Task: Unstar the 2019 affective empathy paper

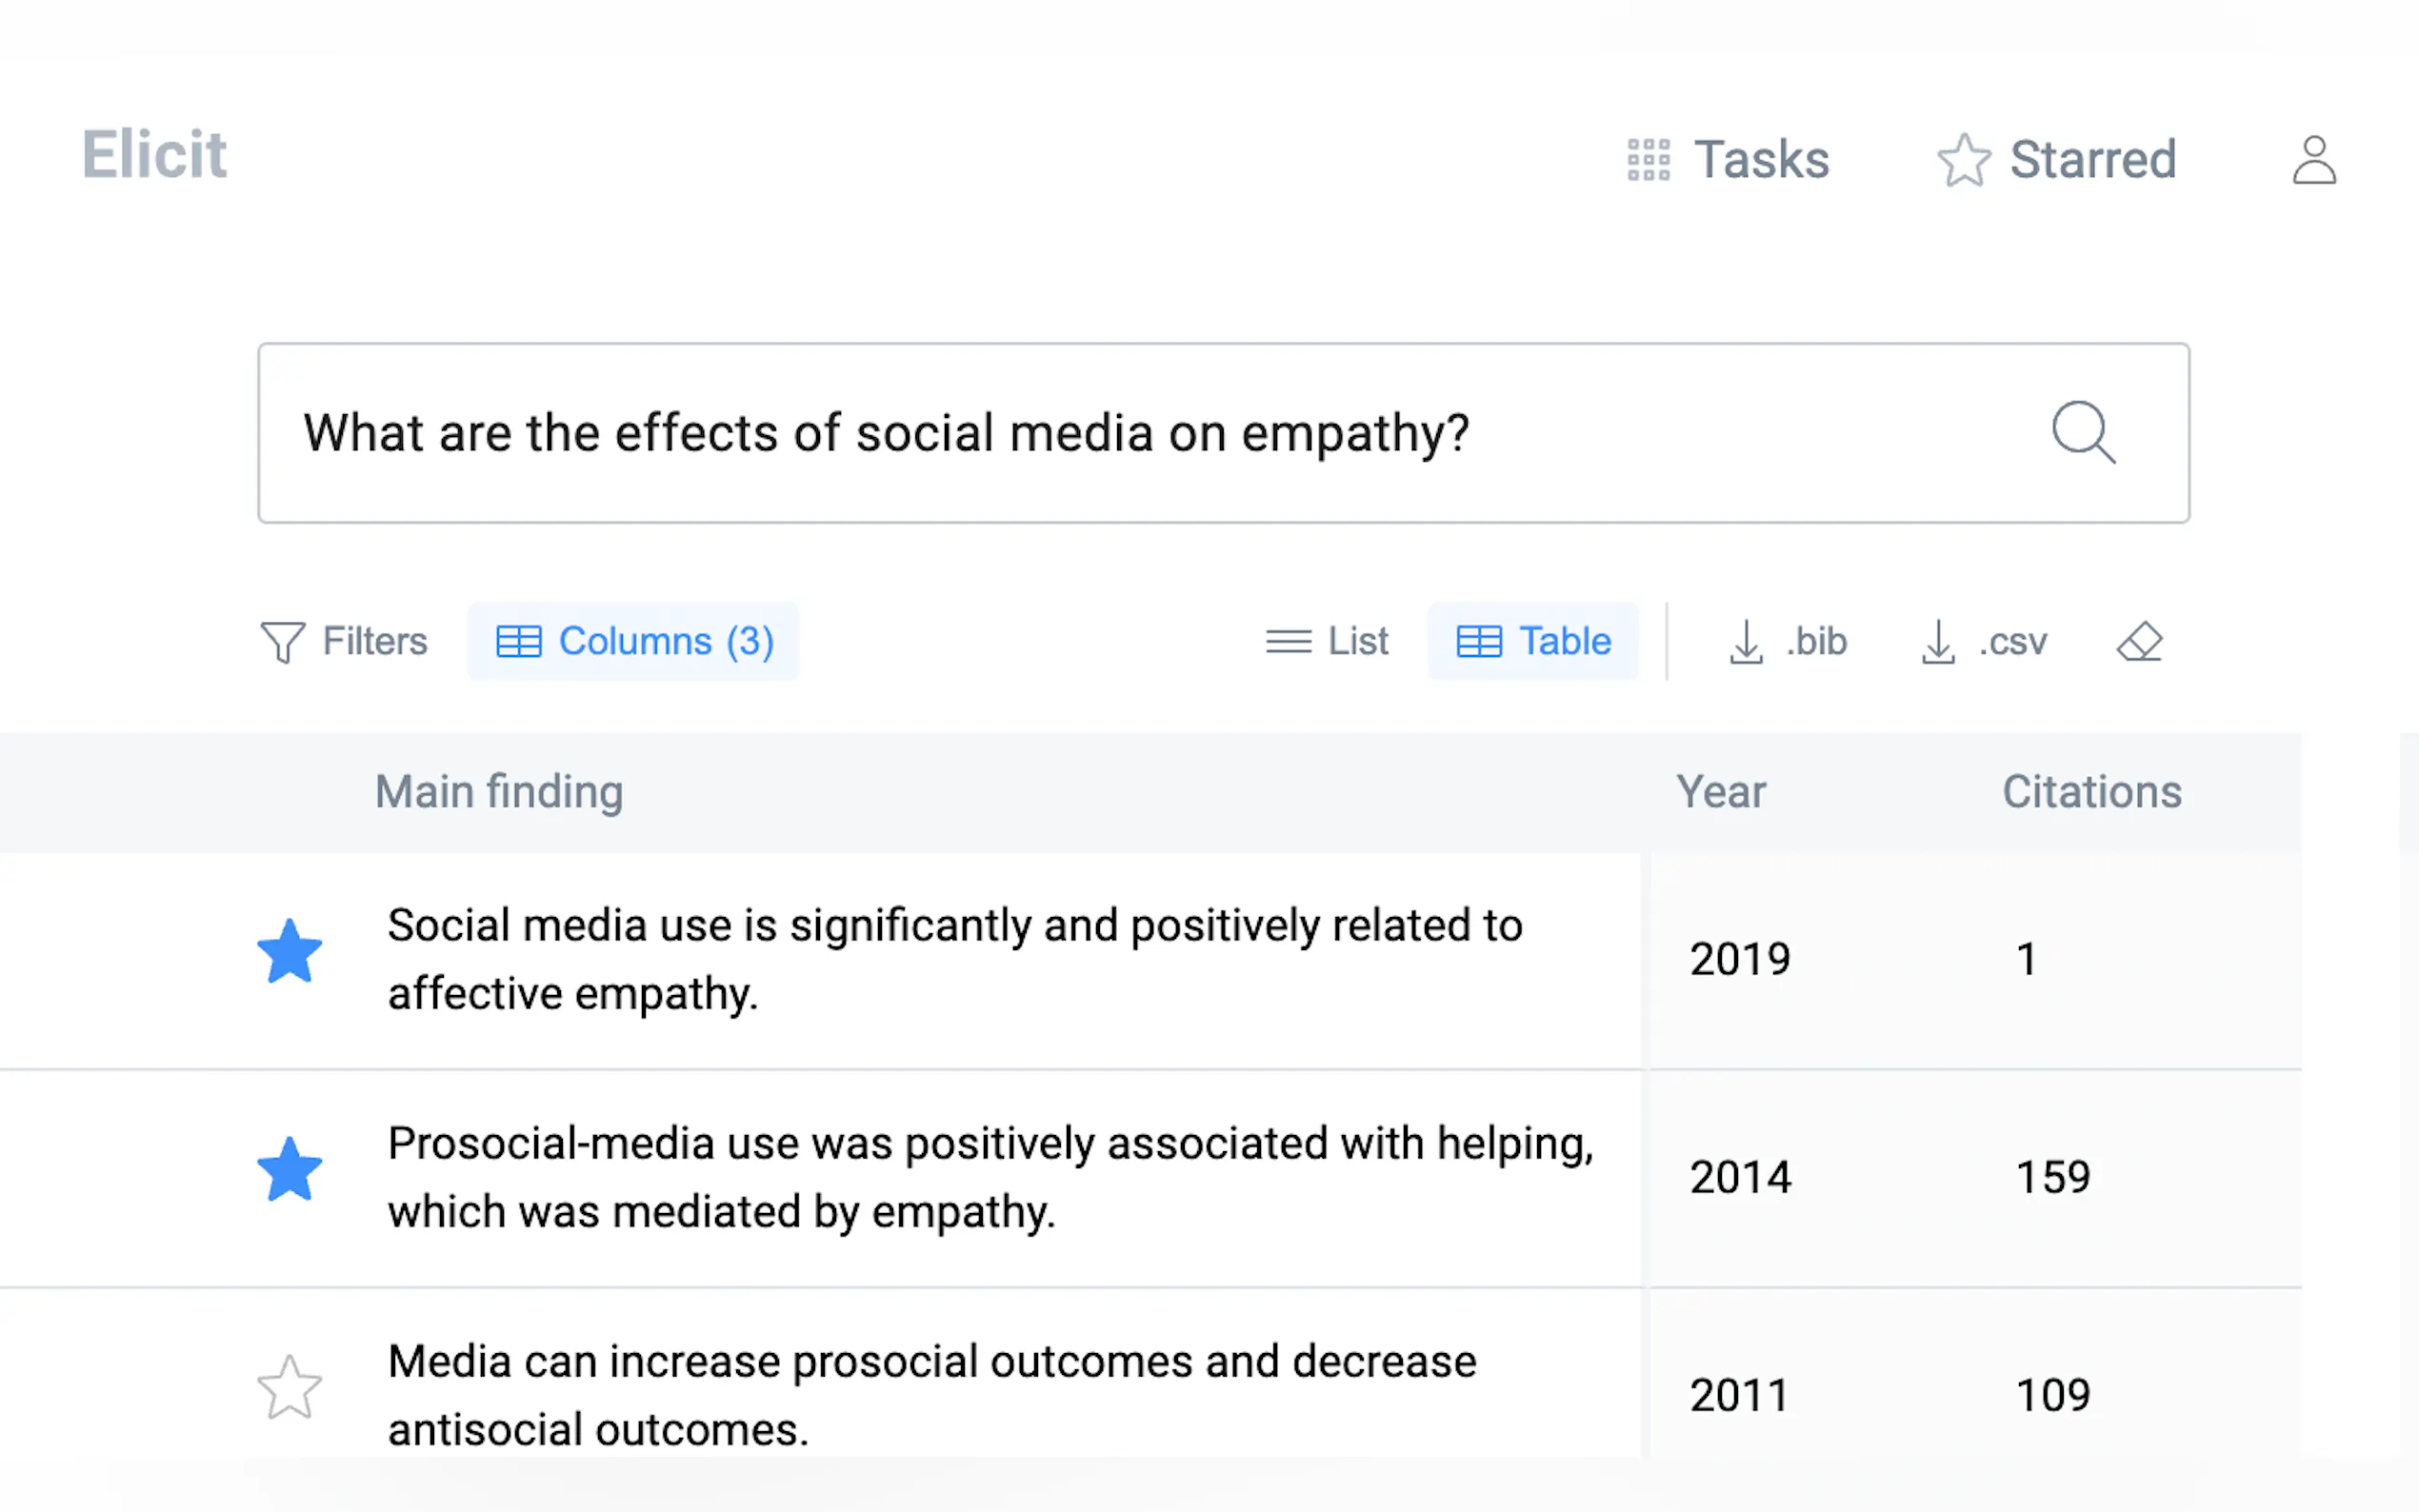Action: click(289, 952)
